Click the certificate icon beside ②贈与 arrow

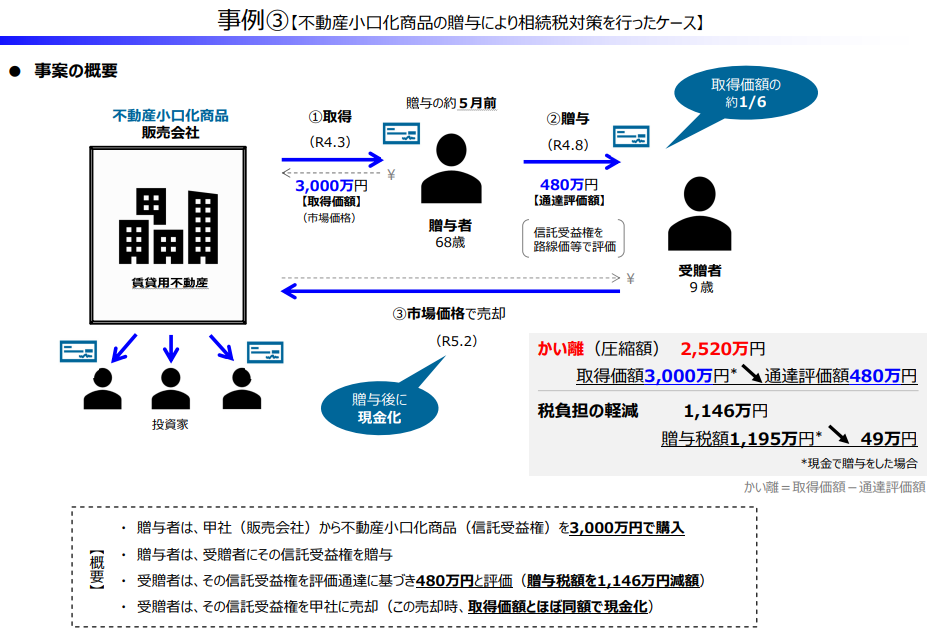[x=631, y=138]
